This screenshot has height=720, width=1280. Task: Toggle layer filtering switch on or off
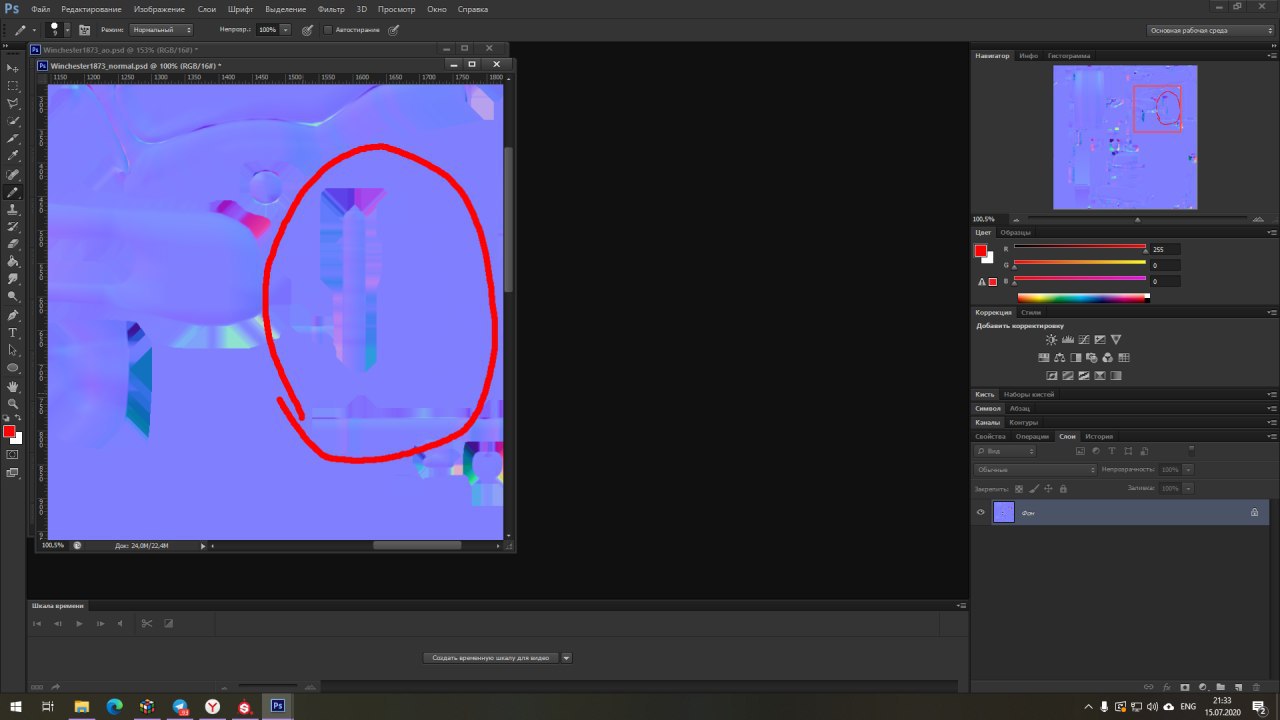pos(1191,451)
